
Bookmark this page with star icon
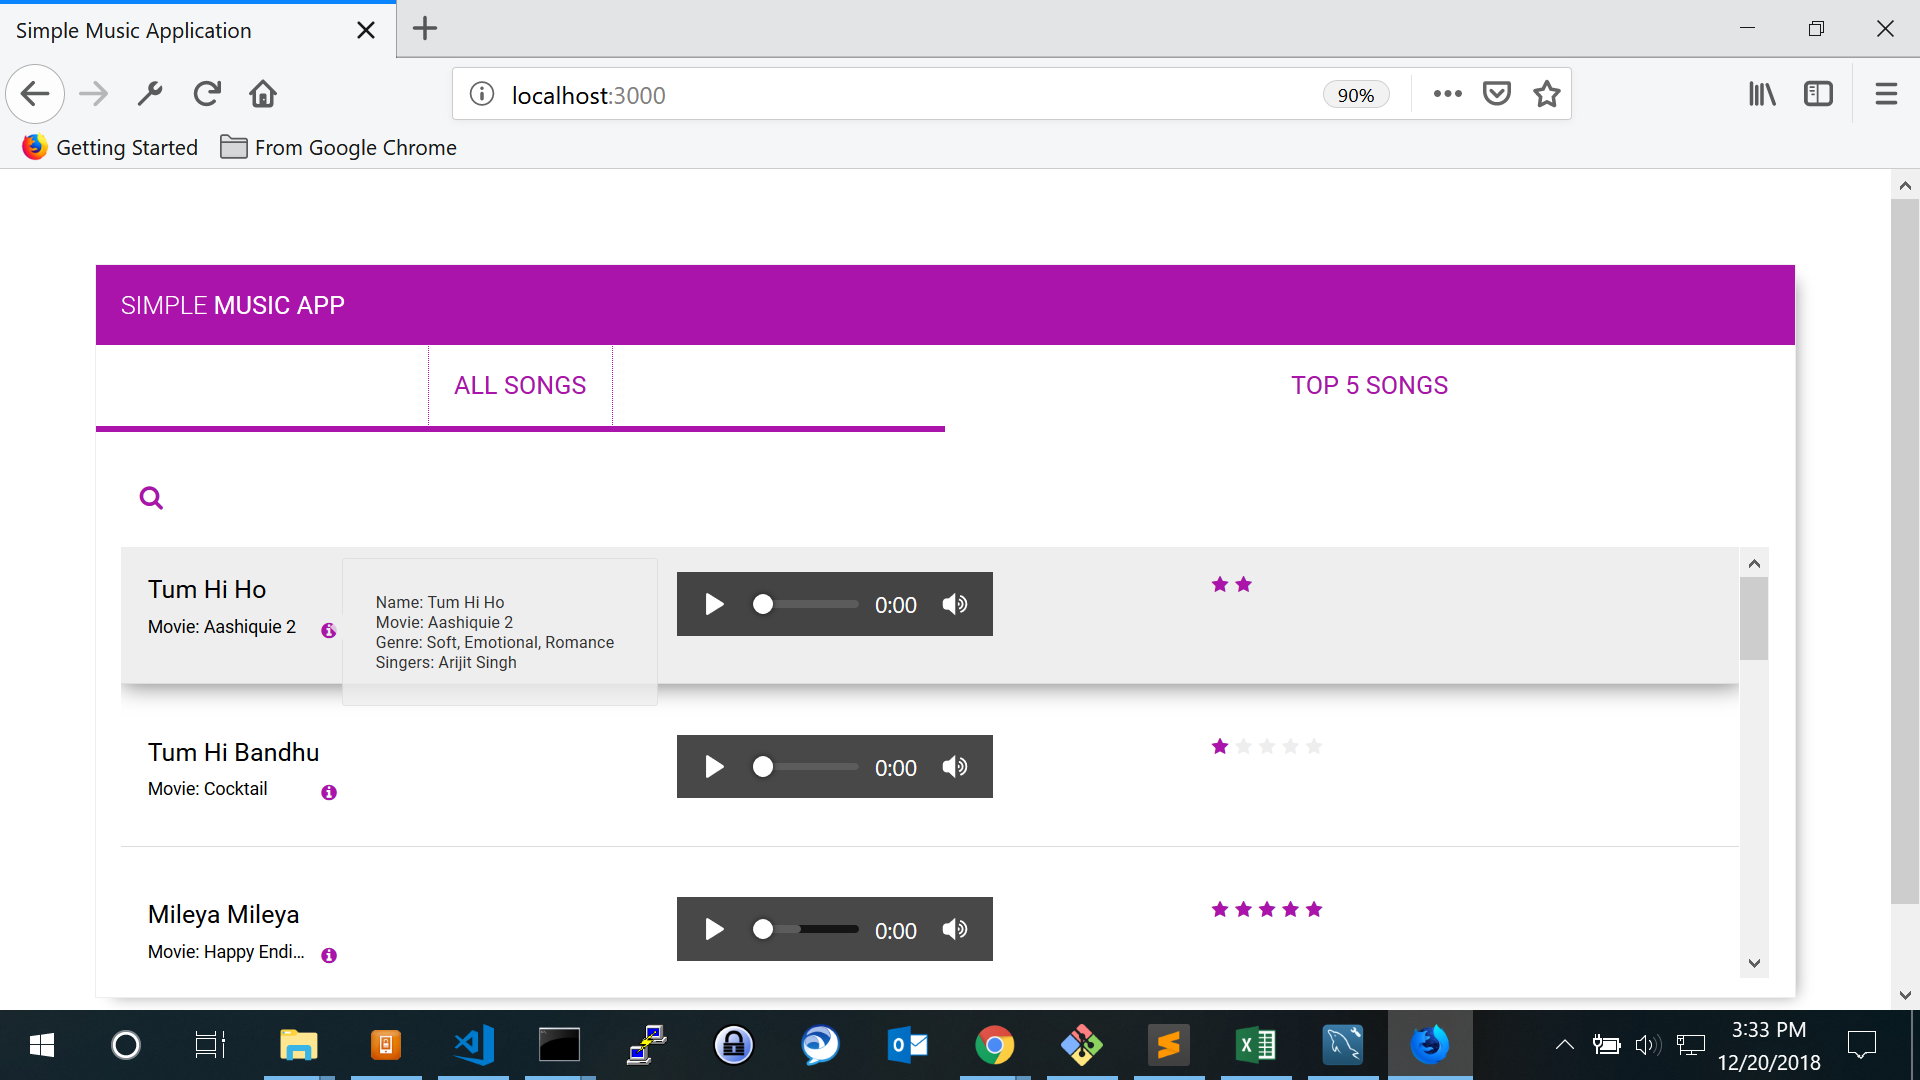pos(1547,94)
